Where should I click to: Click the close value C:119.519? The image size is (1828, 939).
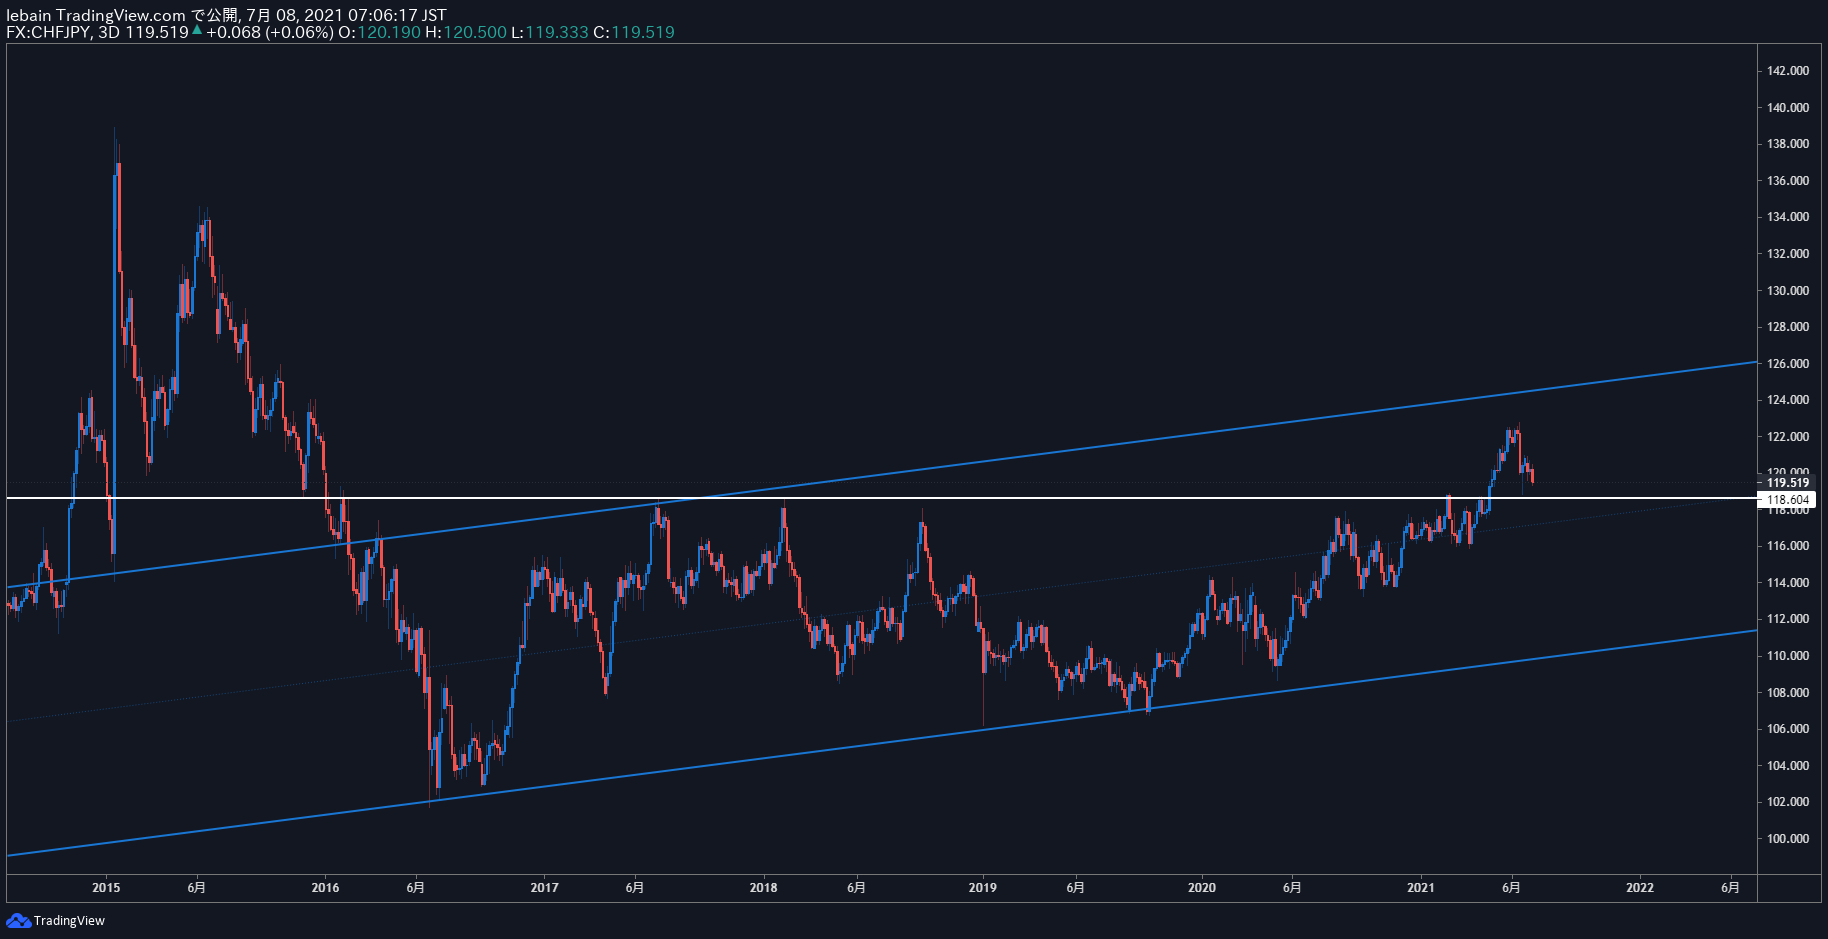[x=634, y=32]
